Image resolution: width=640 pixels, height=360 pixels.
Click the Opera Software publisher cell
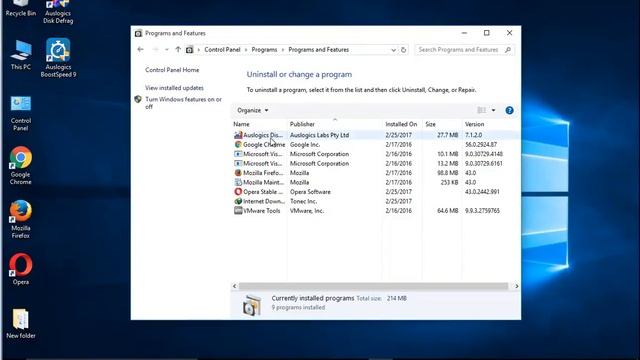pos(310,192)
